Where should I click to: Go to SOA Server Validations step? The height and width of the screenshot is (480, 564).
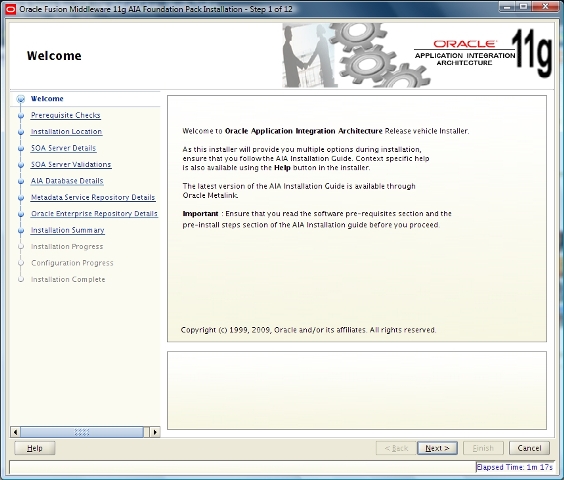click(x=71, y=164)
